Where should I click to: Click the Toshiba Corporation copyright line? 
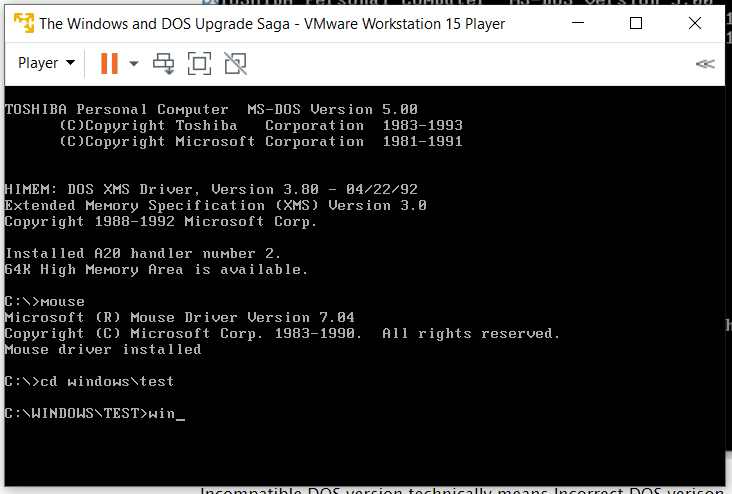click(261, 126)
